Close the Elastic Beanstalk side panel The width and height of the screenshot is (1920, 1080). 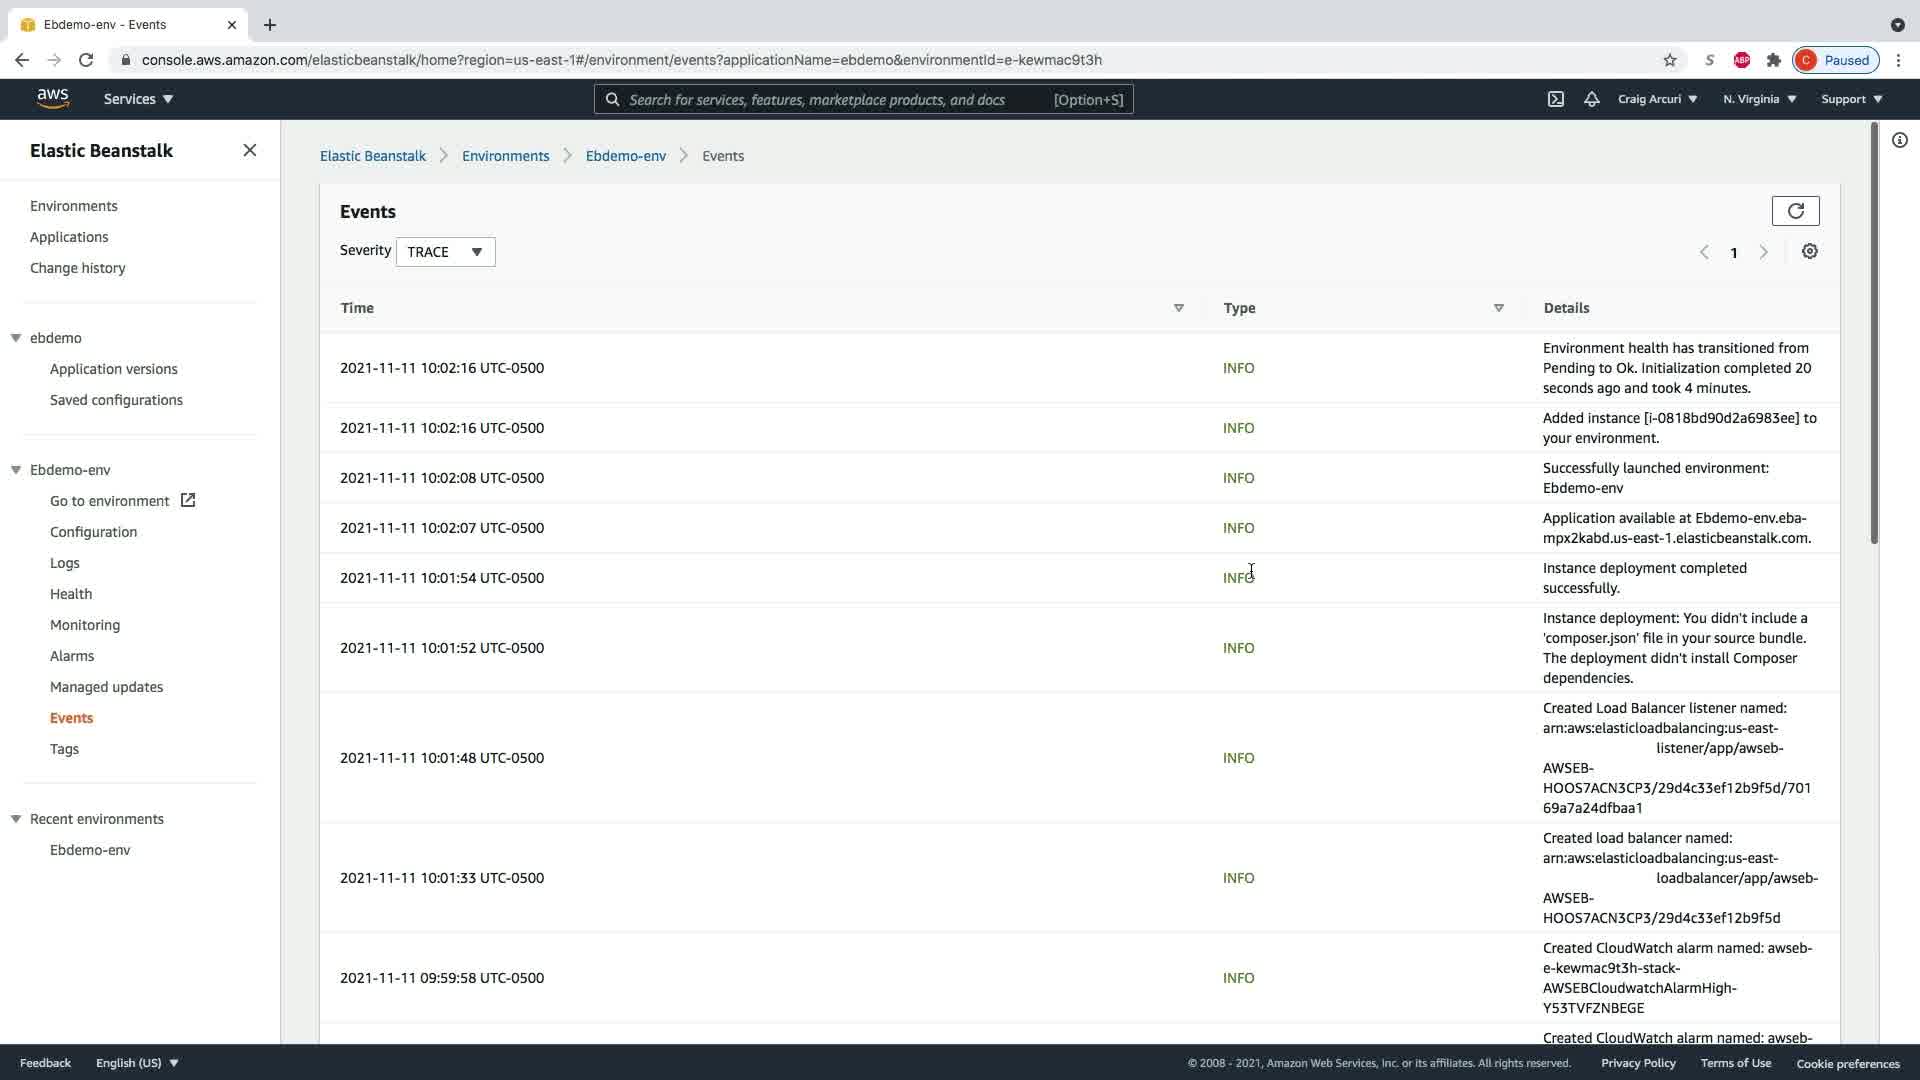[x=249, y=151]
